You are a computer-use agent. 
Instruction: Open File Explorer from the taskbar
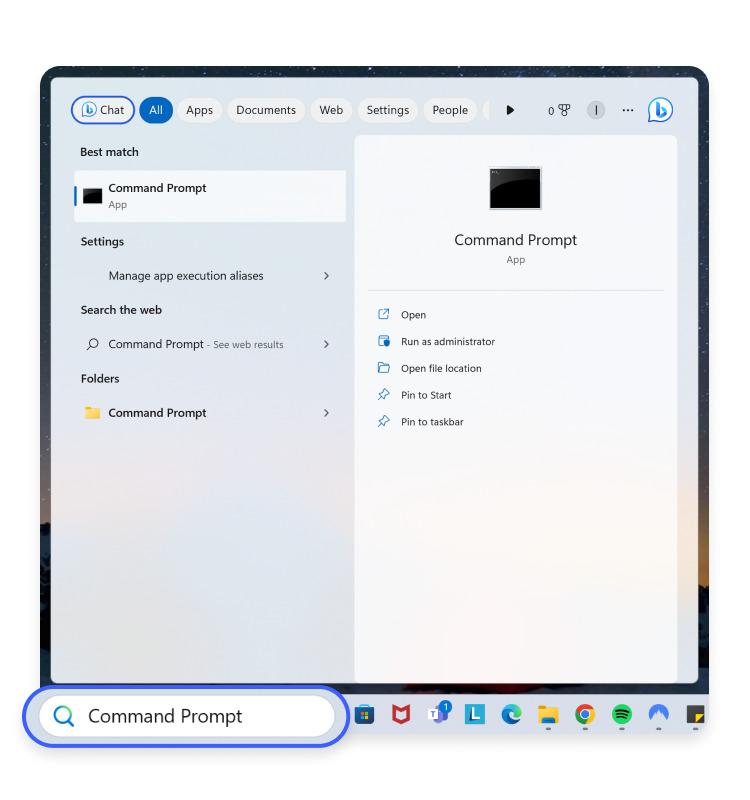(x=548, y=715)
